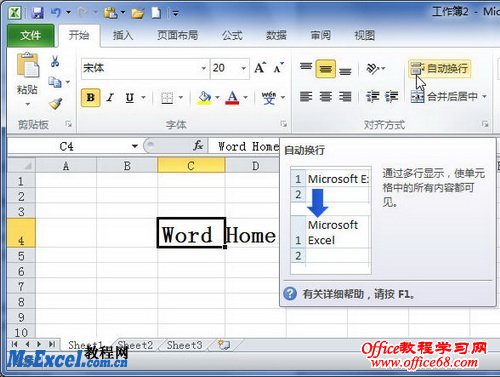Image resolution: width=500 pixels, height=377 pixels.
Task: Click cell C4 containing Word
Action: pos(191,233)
